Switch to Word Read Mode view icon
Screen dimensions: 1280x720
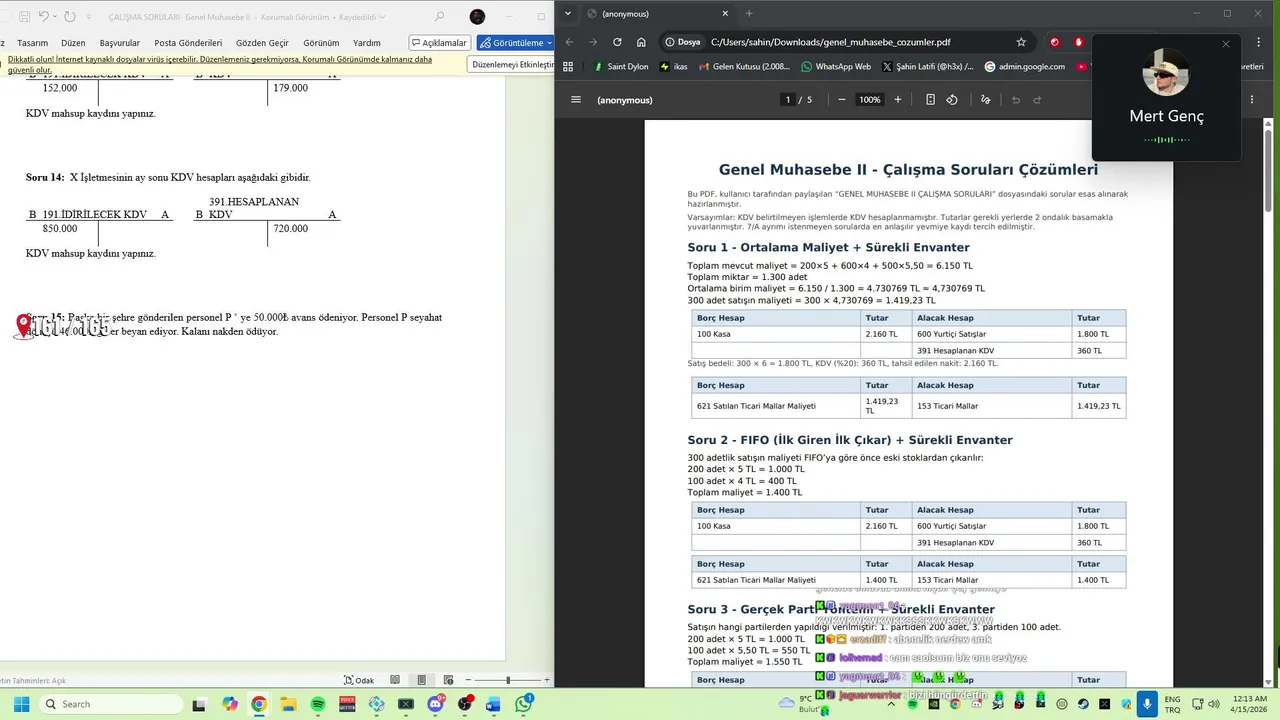[395, 680]
